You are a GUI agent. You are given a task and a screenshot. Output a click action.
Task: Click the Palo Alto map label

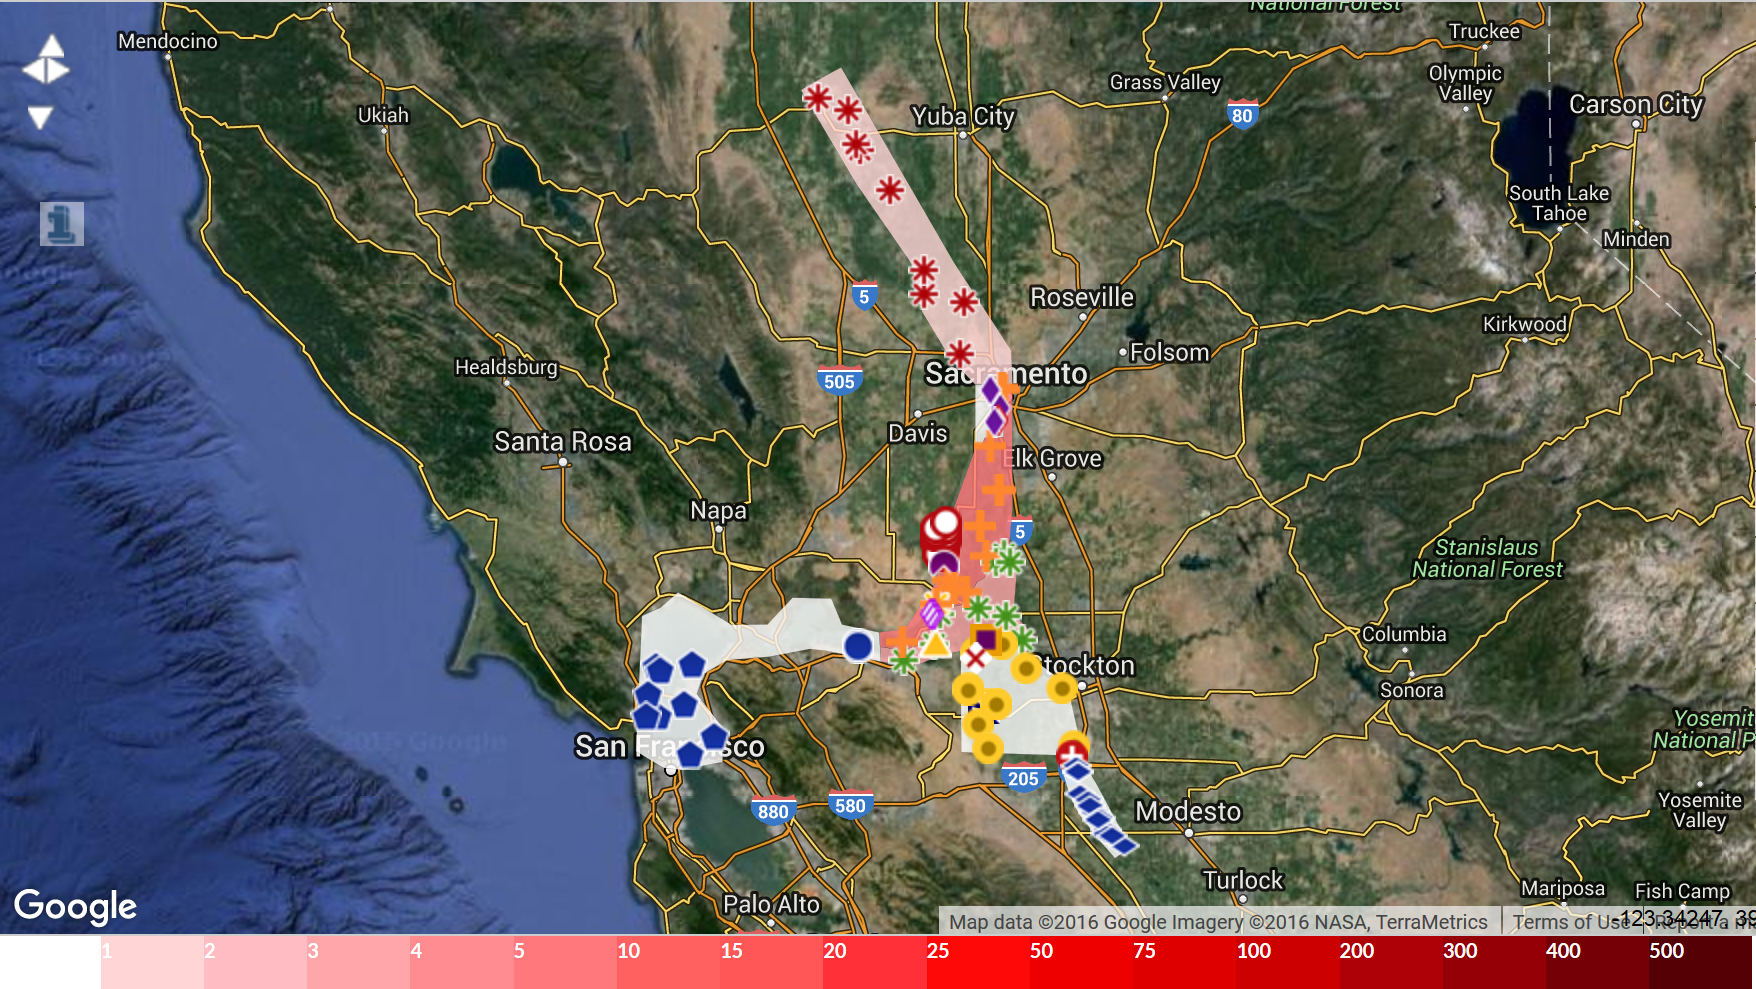pyautogui.click(x=771, y=904)
